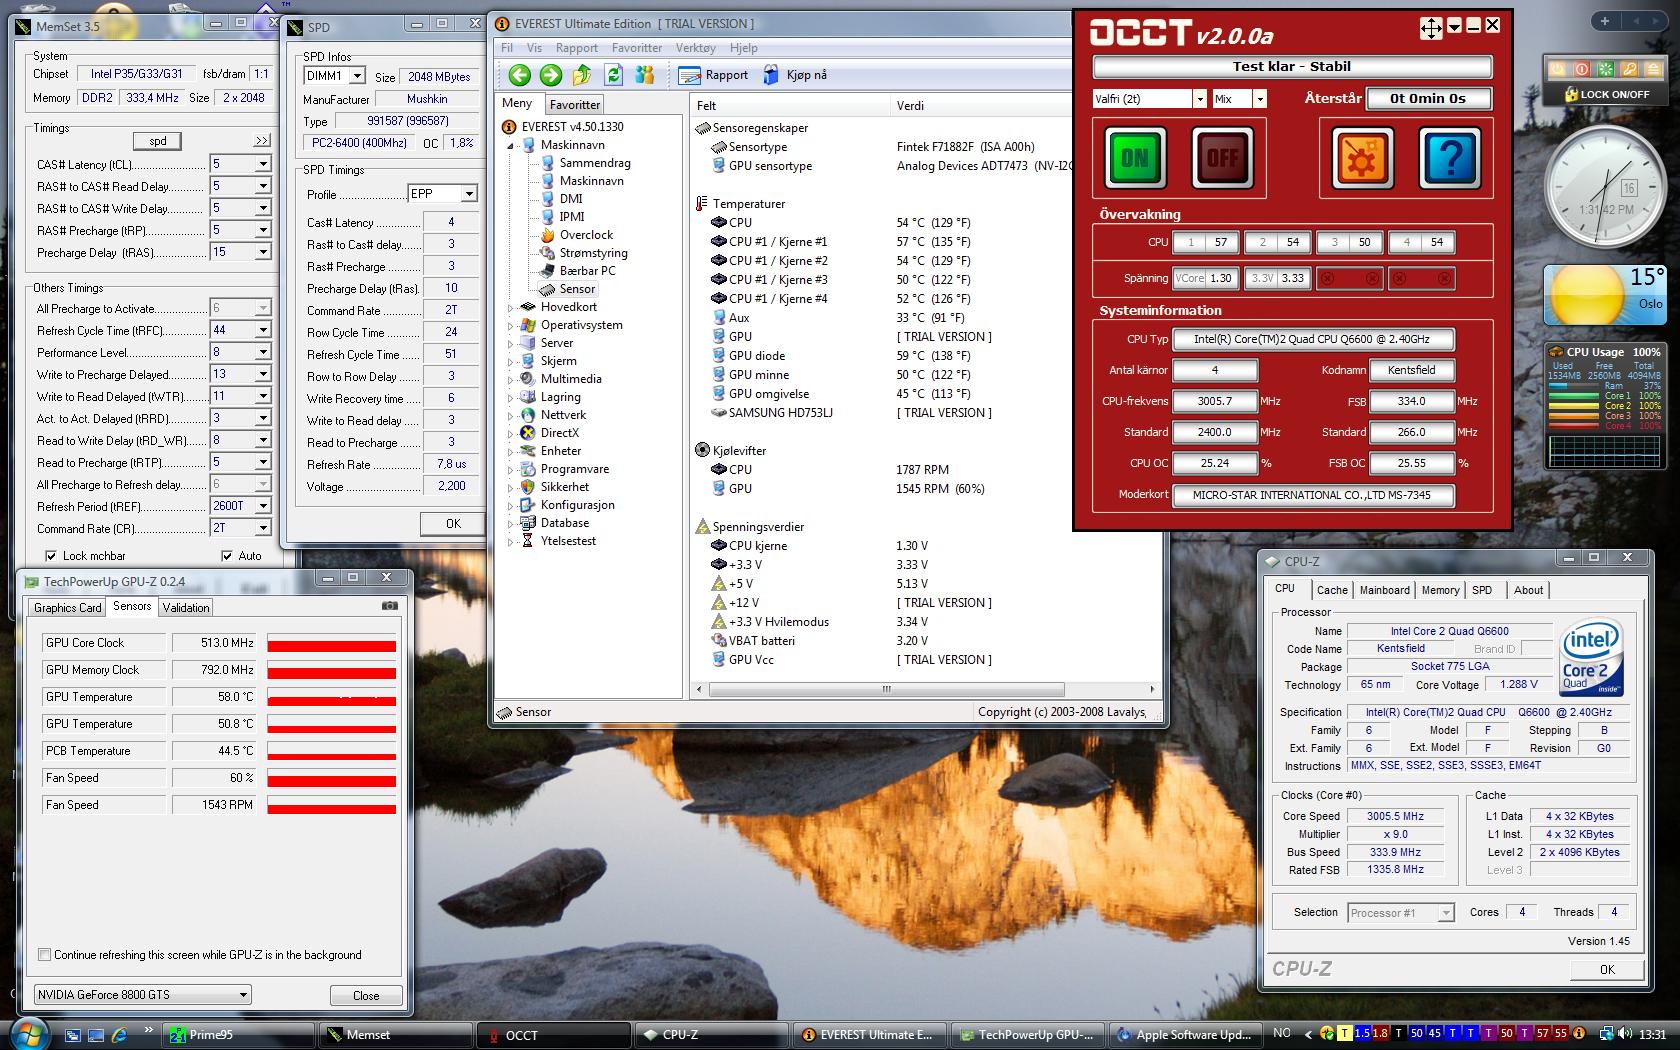Open OCCT help question mark button
The image size is (1680, 1050).
click(1450, 157)
